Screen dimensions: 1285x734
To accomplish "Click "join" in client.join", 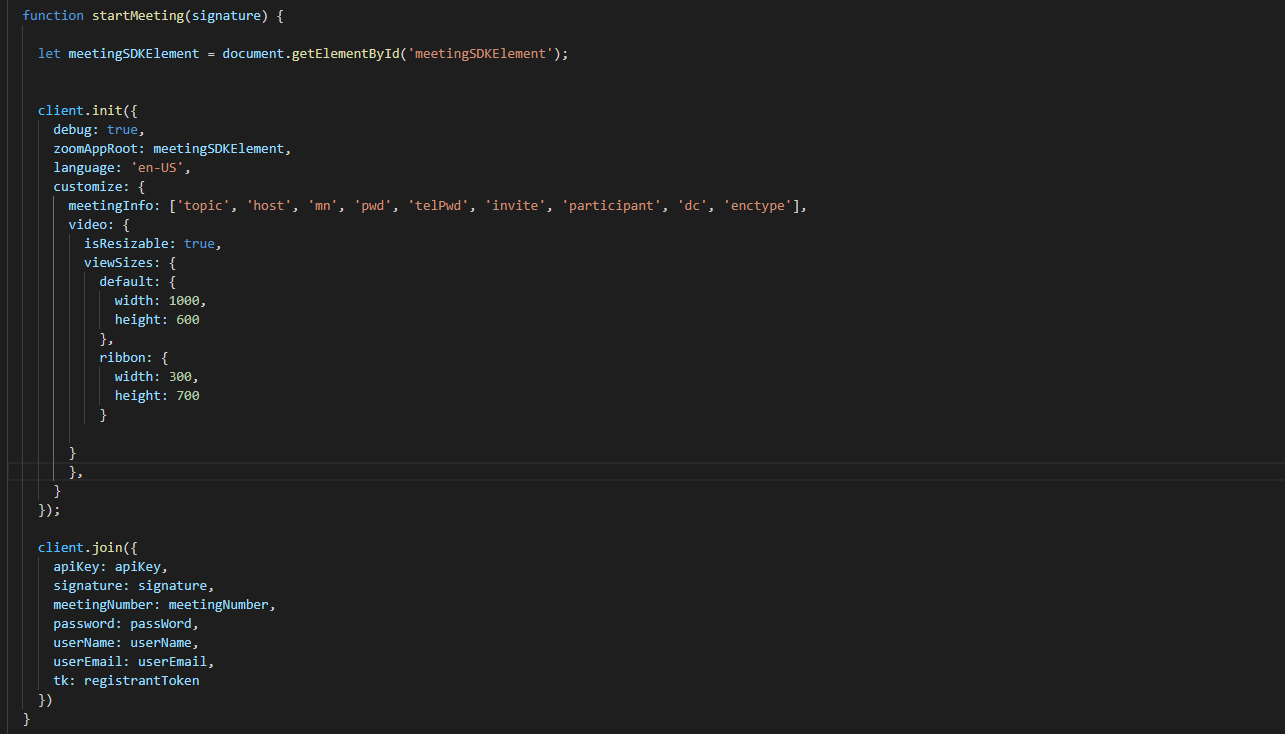I will pyautogui.click(x=107, y=548).
